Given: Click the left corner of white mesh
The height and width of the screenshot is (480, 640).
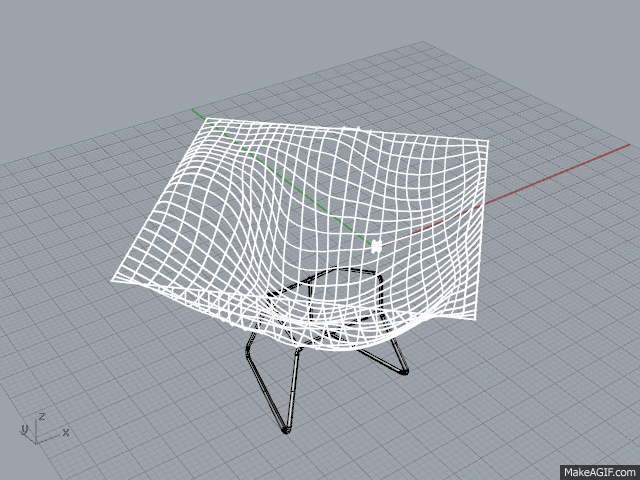Looking at the screenshot, I should (113, 280).
